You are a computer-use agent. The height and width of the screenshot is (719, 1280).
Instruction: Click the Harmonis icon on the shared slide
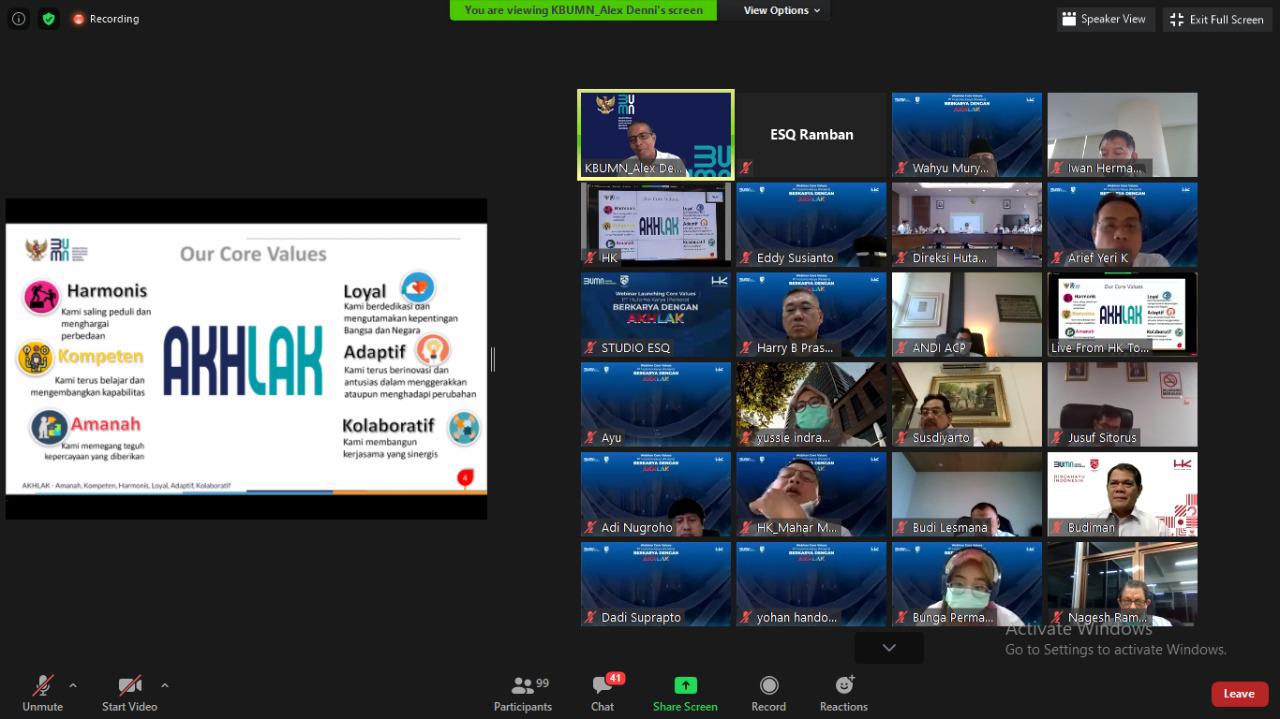click(41, 296)
